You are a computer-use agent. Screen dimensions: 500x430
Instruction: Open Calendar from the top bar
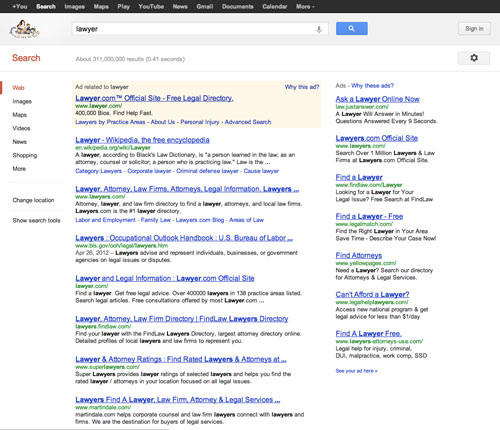[x=275, y=6]
